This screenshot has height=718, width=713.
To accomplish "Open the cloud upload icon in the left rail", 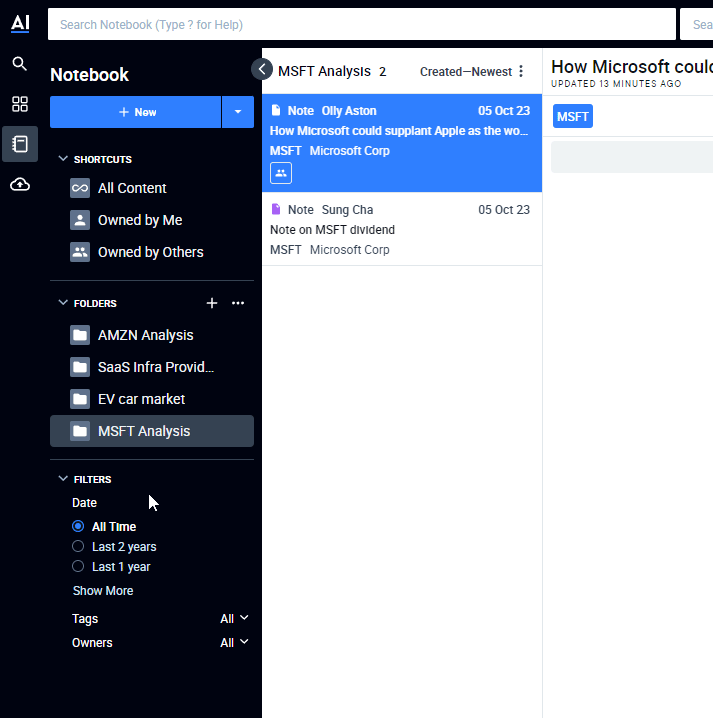I will coord(20,185).
